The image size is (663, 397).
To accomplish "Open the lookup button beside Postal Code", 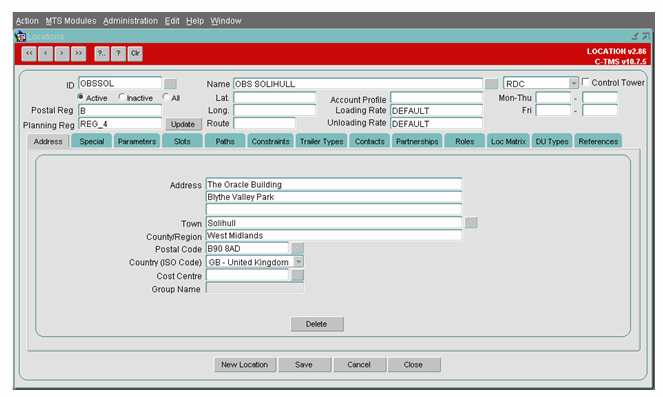I will [298, 248].
